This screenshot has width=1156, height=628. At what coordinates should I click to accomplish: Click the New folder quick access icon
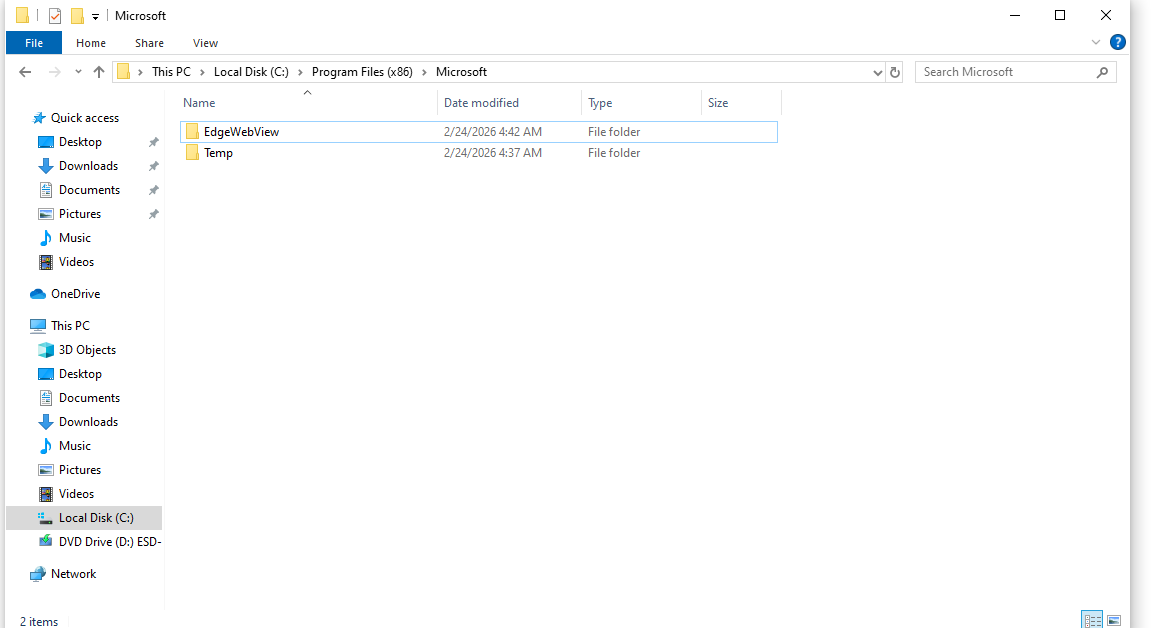click(77, 15)
